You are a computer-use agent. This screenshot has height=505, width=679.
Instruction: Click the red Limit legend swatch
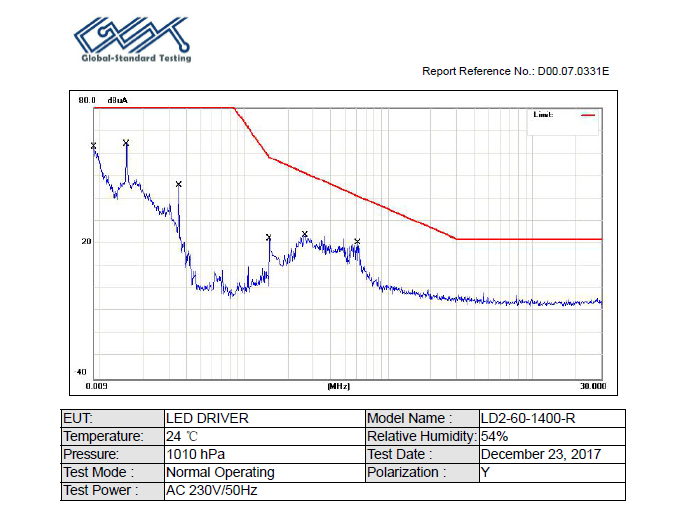[x=588, y=115]
